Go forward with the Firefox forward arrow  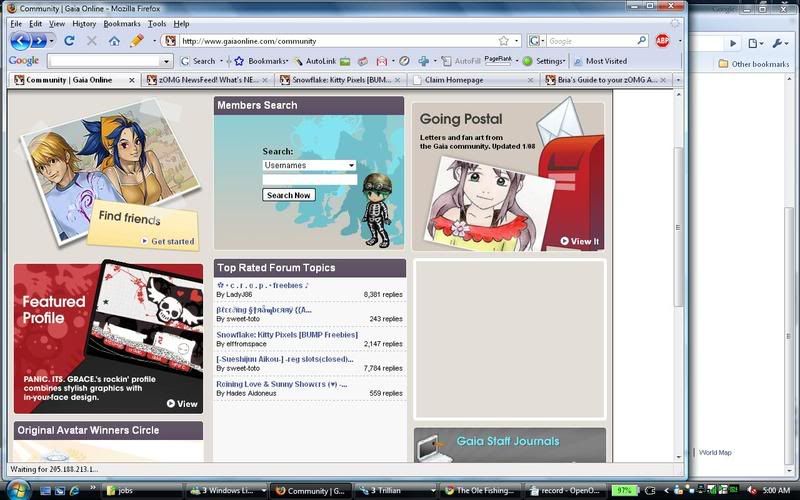click(39, 41)
